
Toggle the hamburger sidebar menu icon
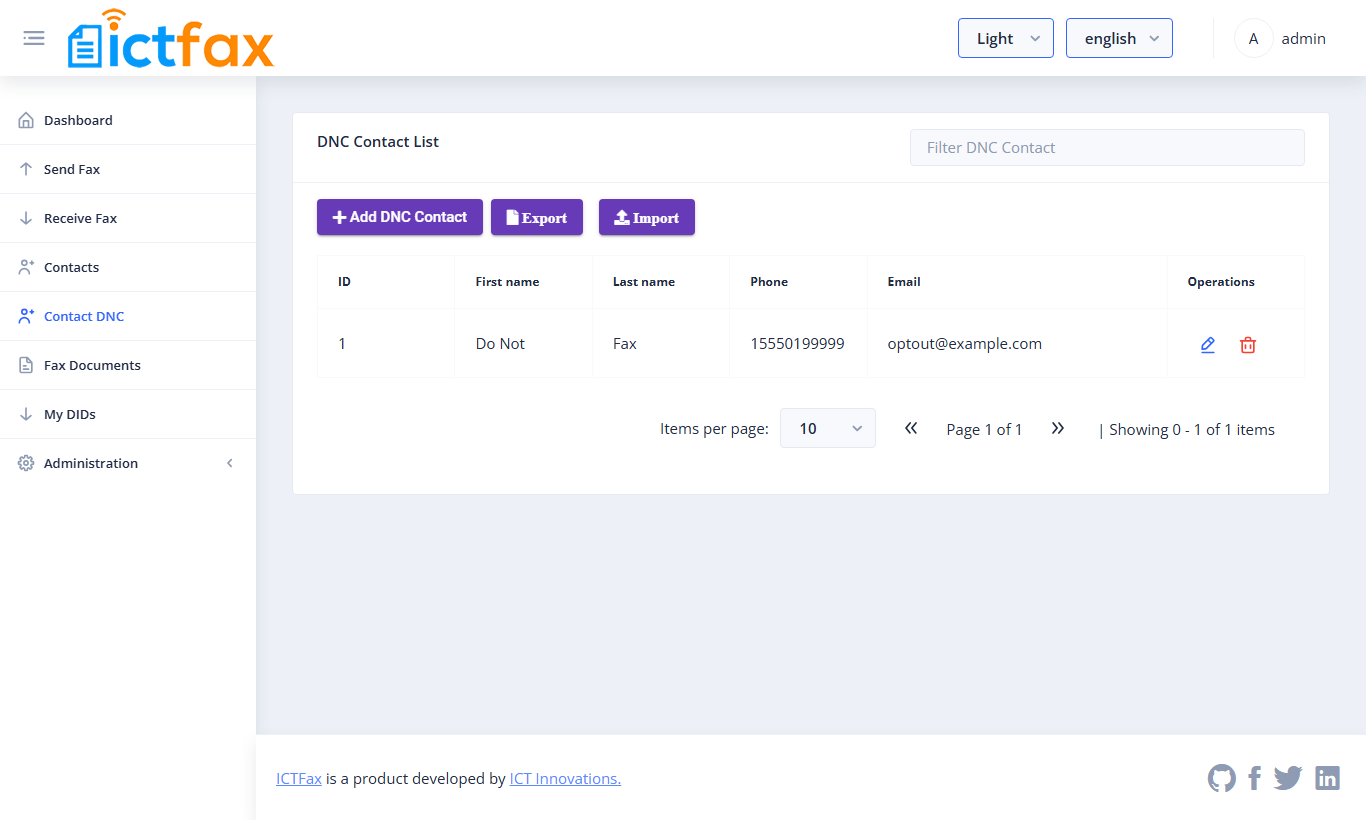point(34,38)
